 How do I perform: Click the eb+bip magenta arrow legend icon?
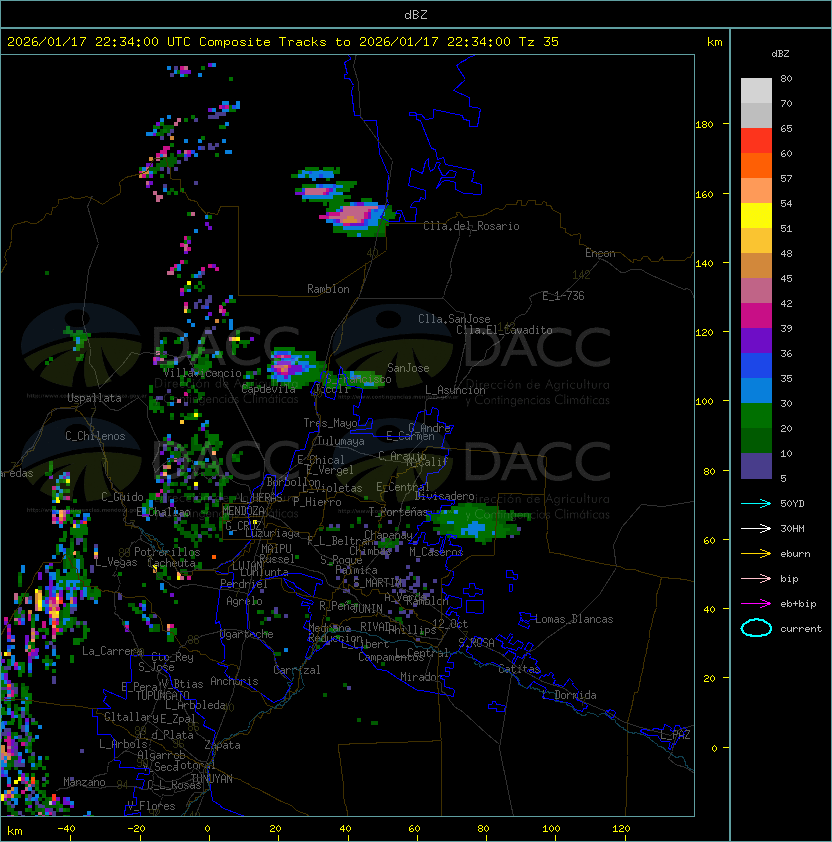756,604
